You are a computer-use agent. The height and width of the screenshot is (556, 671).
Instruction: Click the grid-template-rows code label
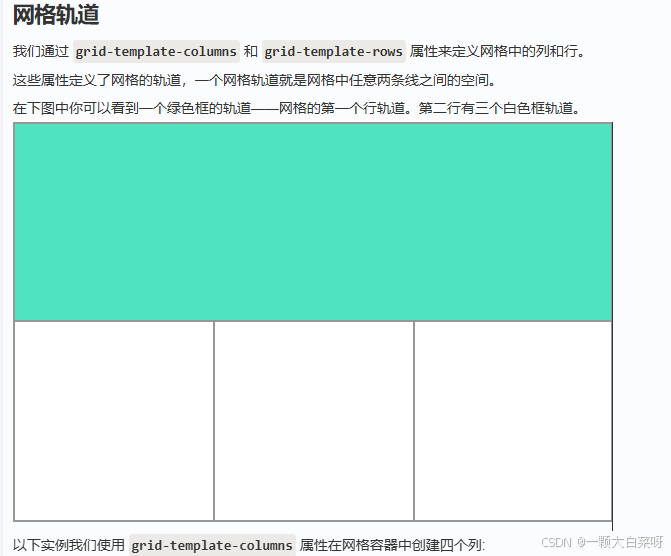pos(333,51)
